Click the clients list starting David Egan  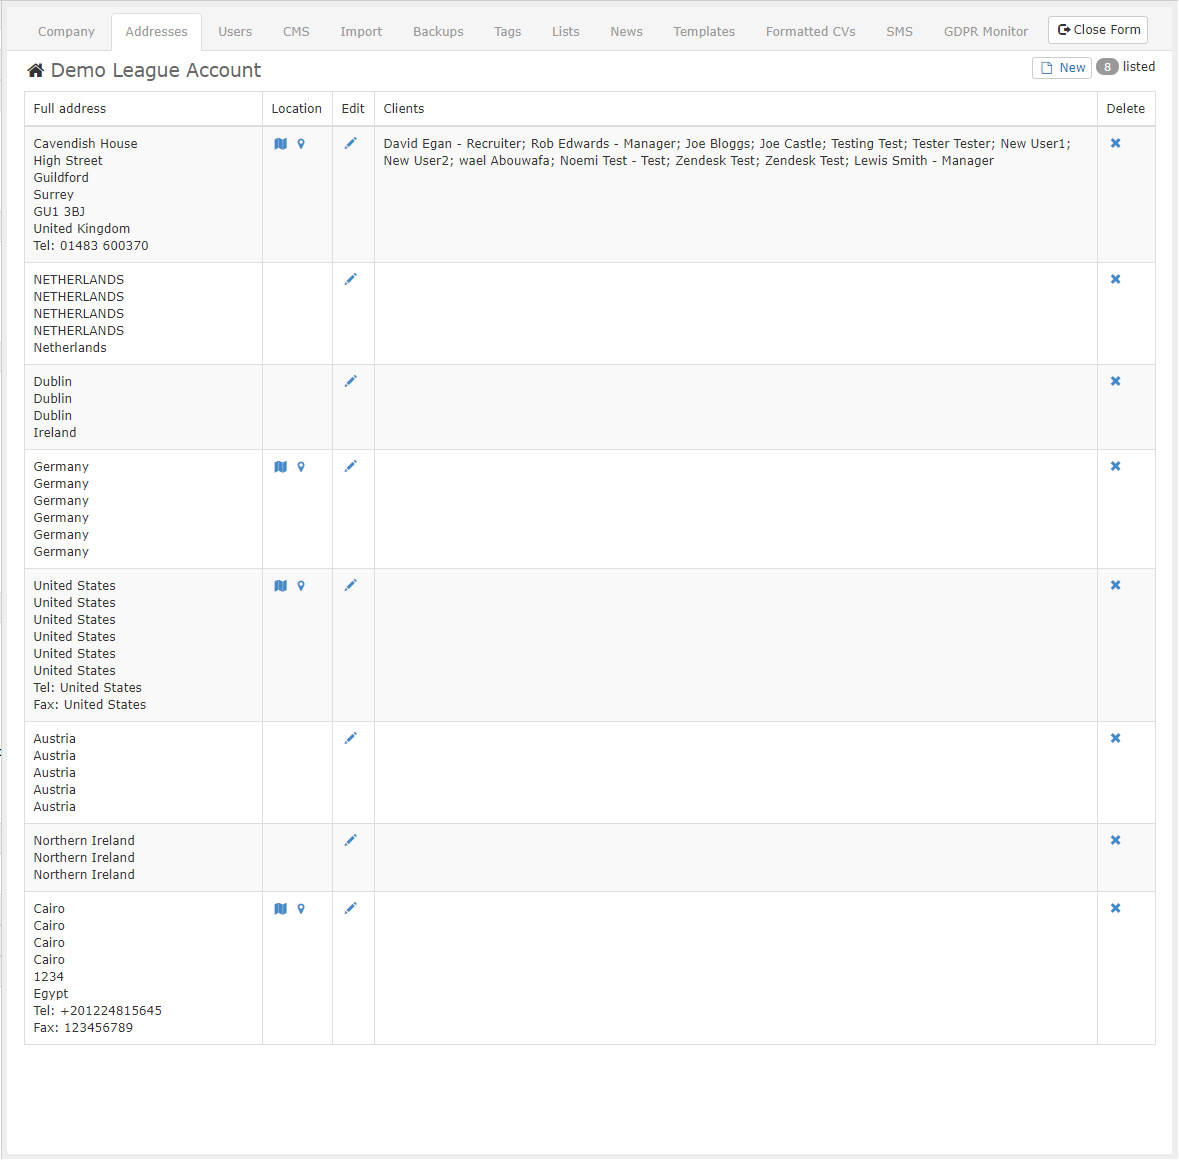tap(727, 152)
